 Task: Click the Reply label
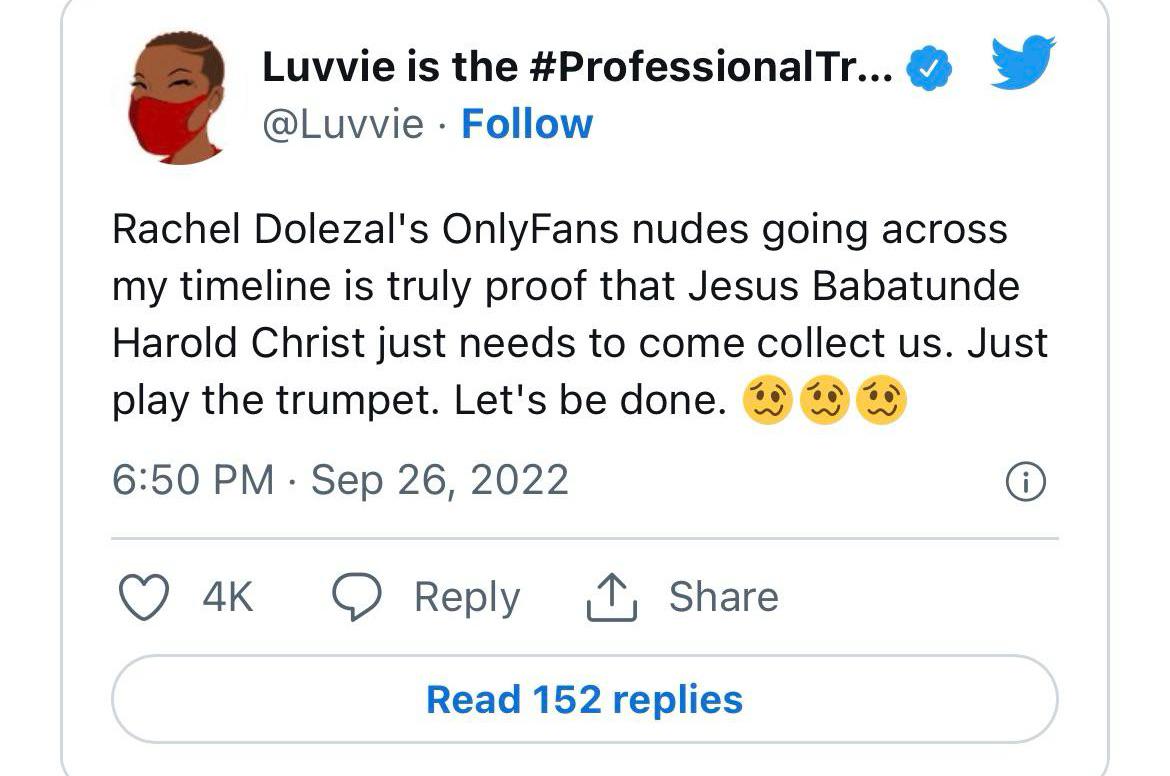tap(467, 598)
